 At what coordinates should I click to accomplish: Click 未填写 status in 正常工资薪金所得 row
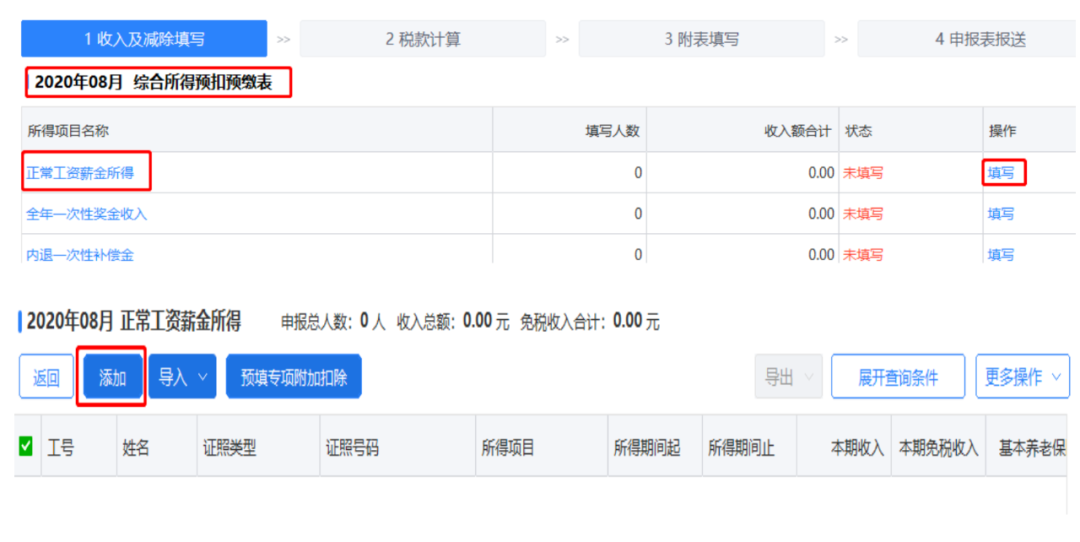point(863,173)
